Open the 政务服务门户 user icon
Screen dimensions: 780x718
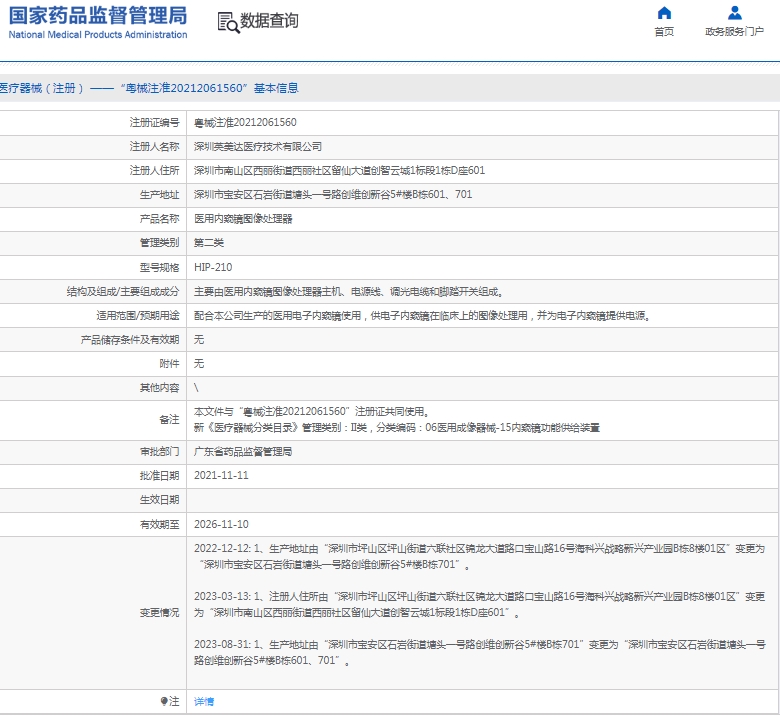[x=734, y=12]
